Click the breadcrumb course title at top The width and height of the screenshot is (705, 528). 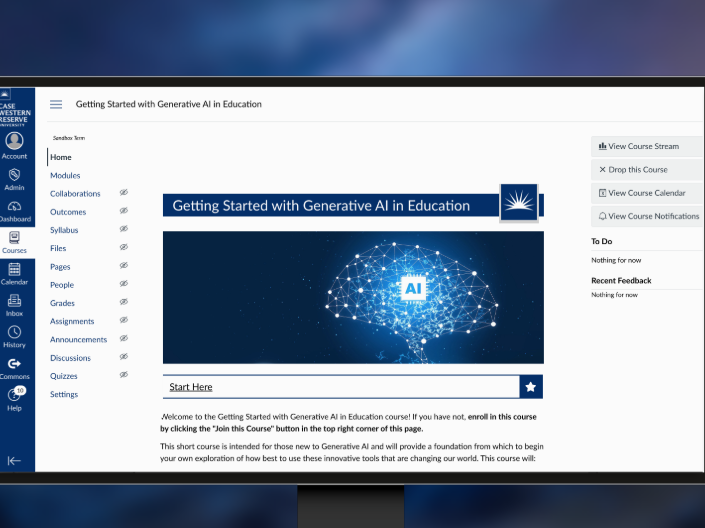click(x=169, y=104)
